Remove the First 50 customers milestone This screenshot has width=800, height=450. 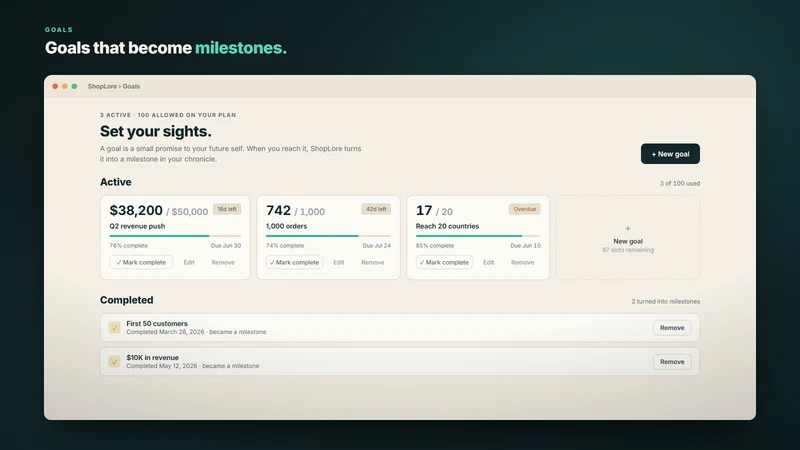click(672, 328)
